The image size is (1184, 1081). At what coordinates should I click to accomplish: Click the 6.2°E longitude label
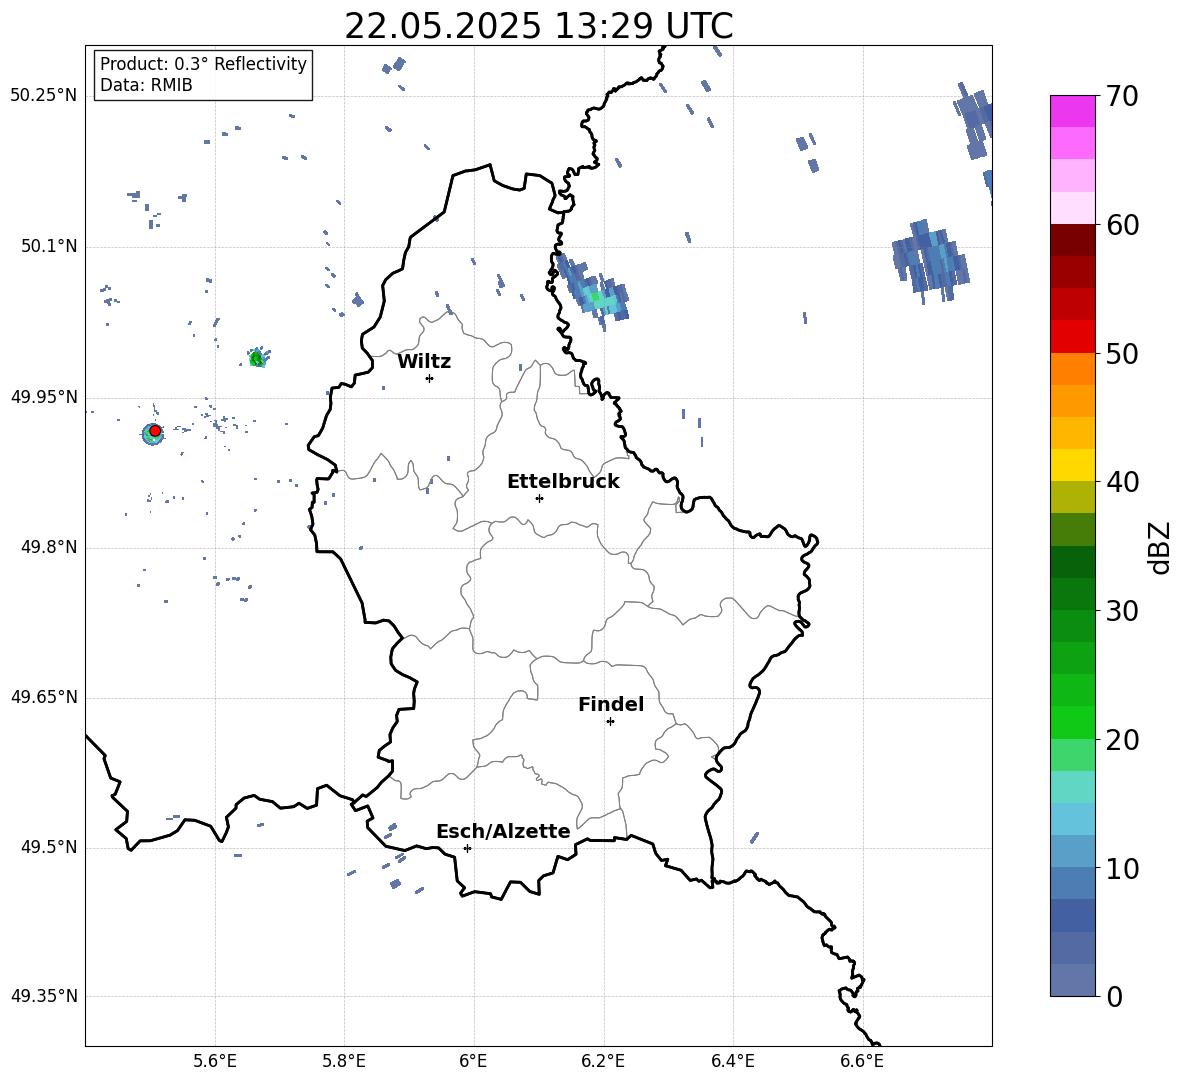pos(603,1061)
